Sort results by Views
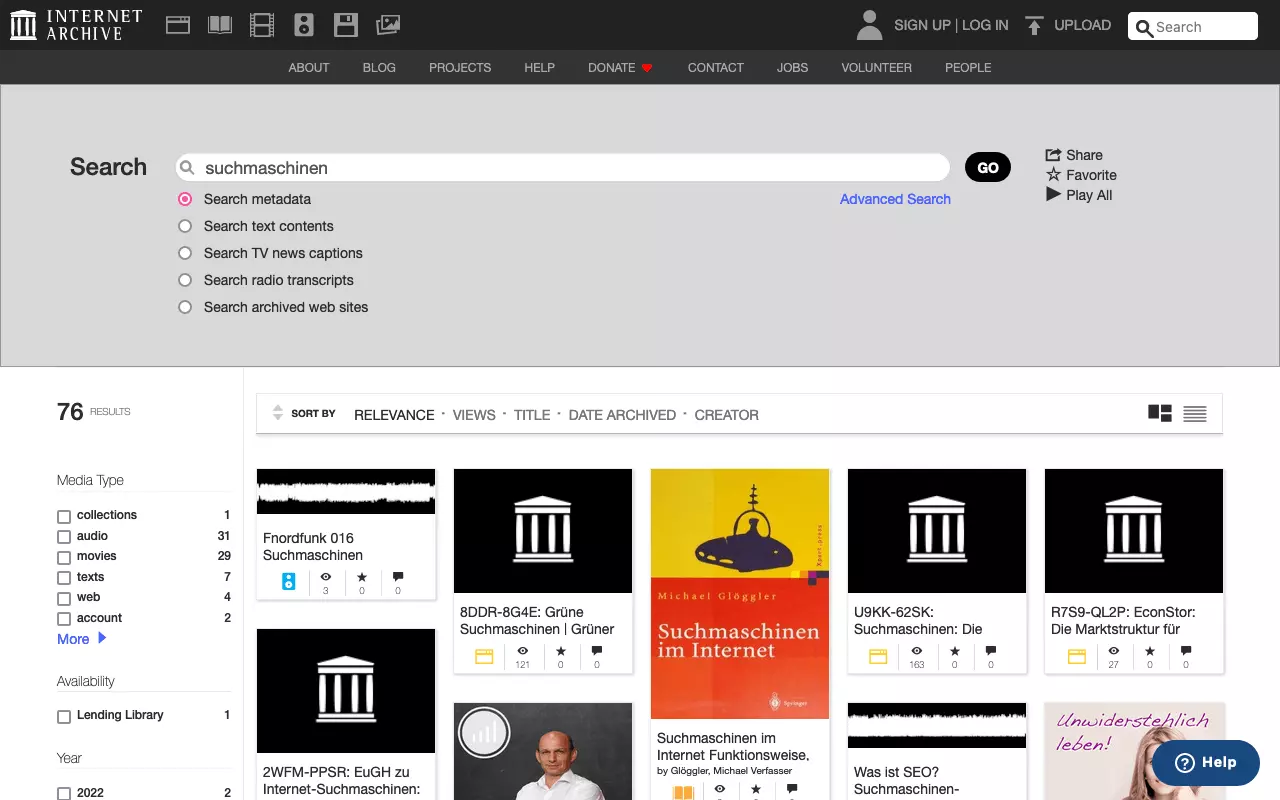Viewport: 1280px width, 800px height. (x=474, y=415)
